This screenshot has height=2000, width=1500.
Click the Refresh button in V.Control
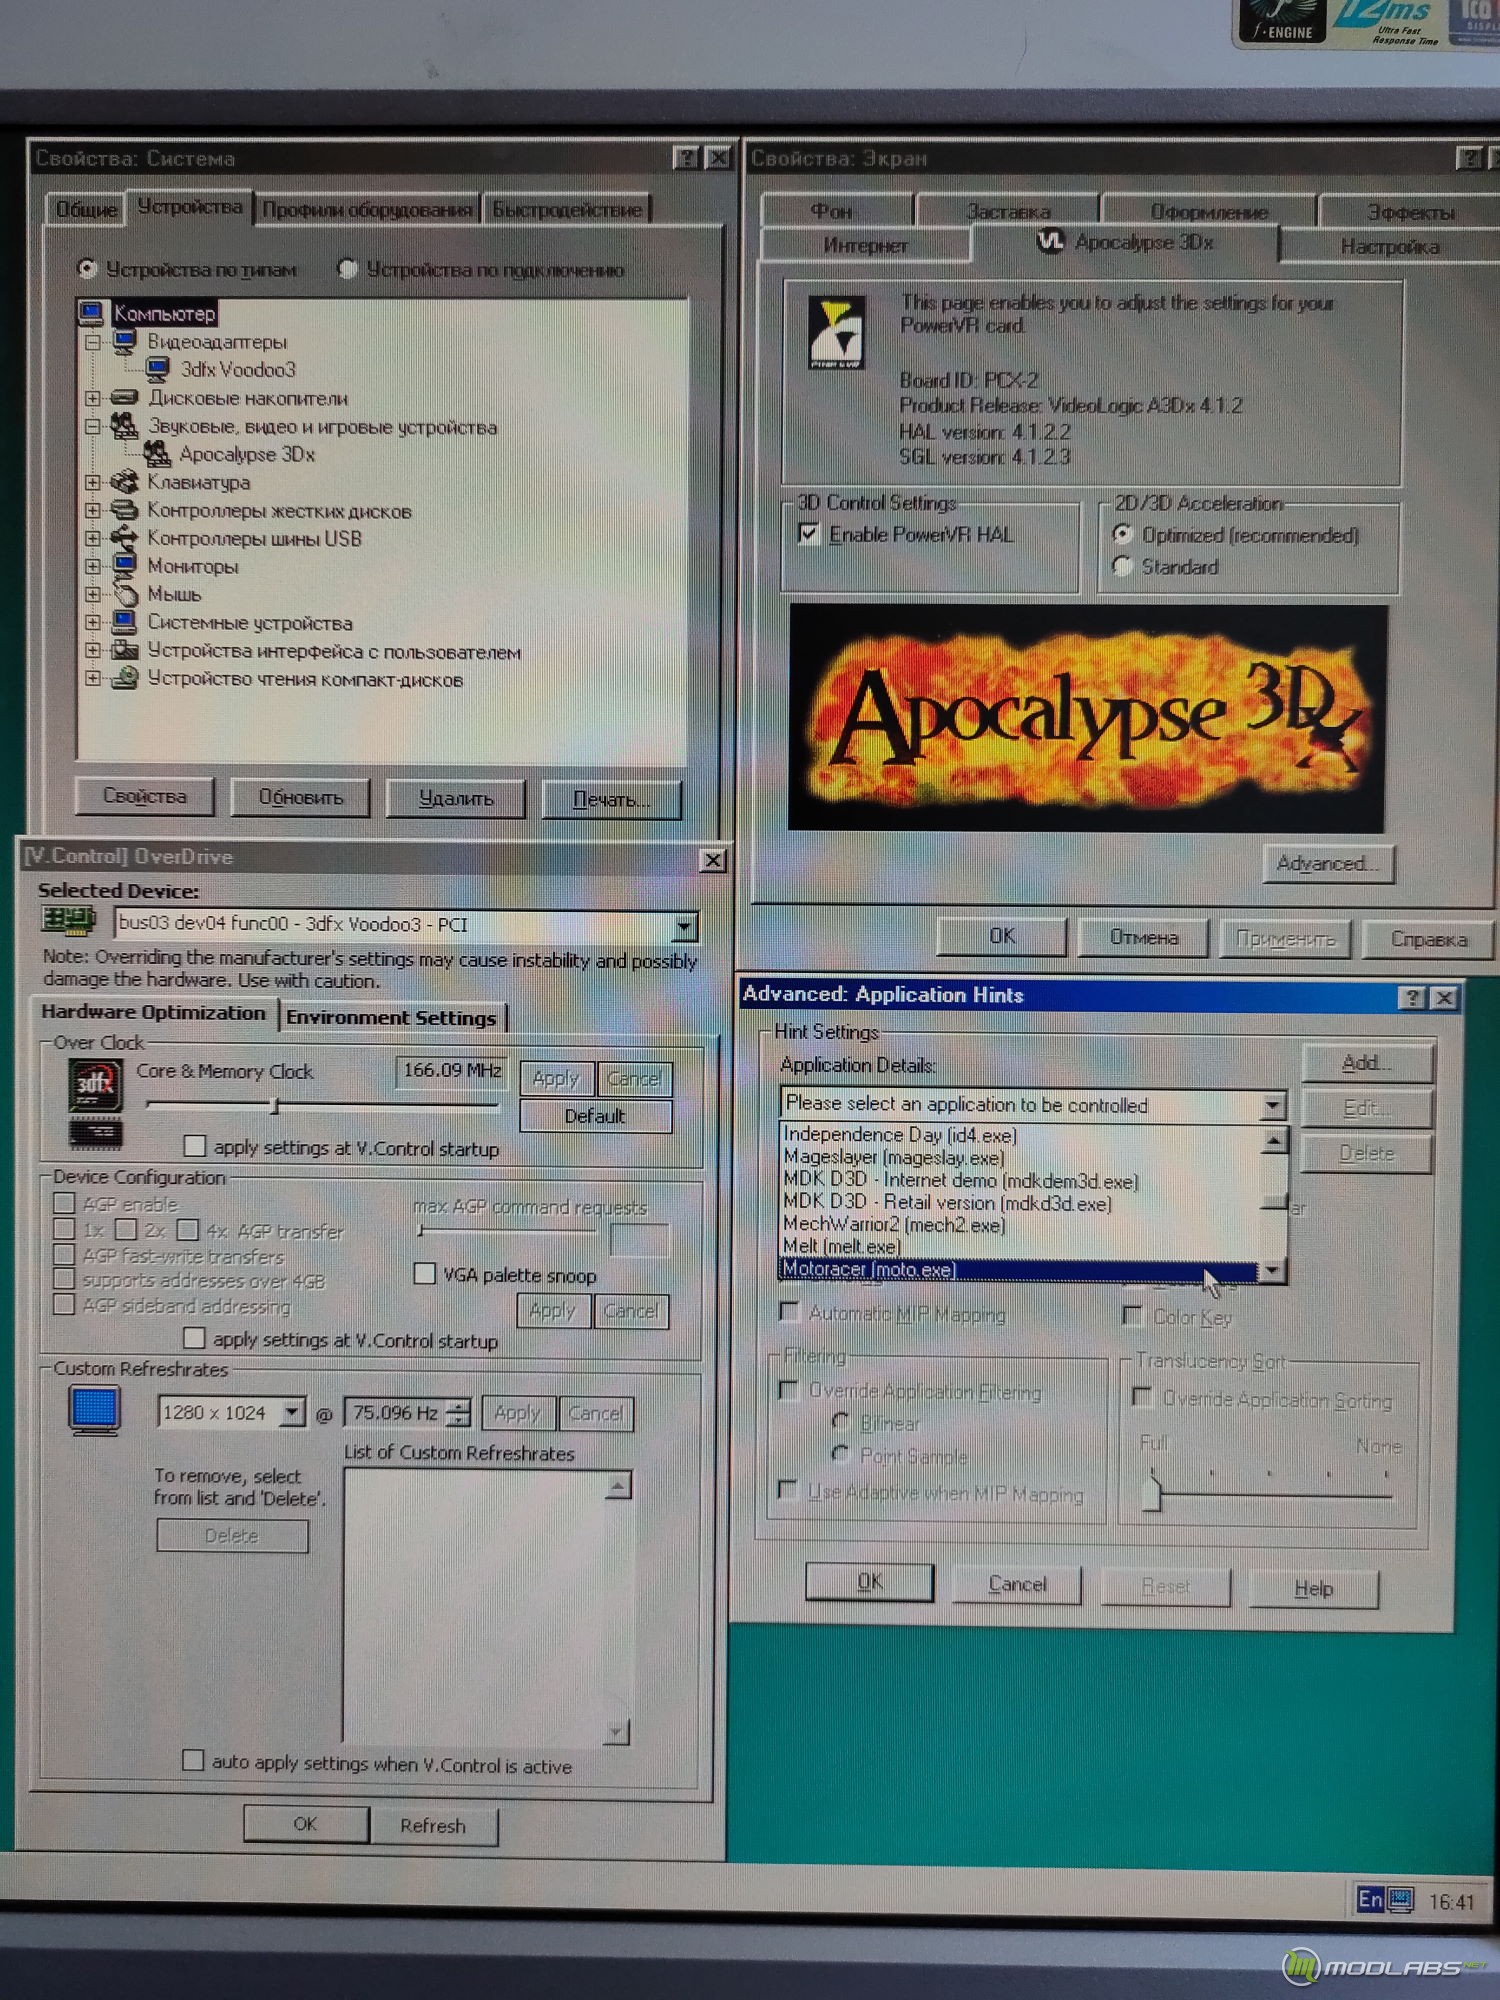pos(433,1825)
